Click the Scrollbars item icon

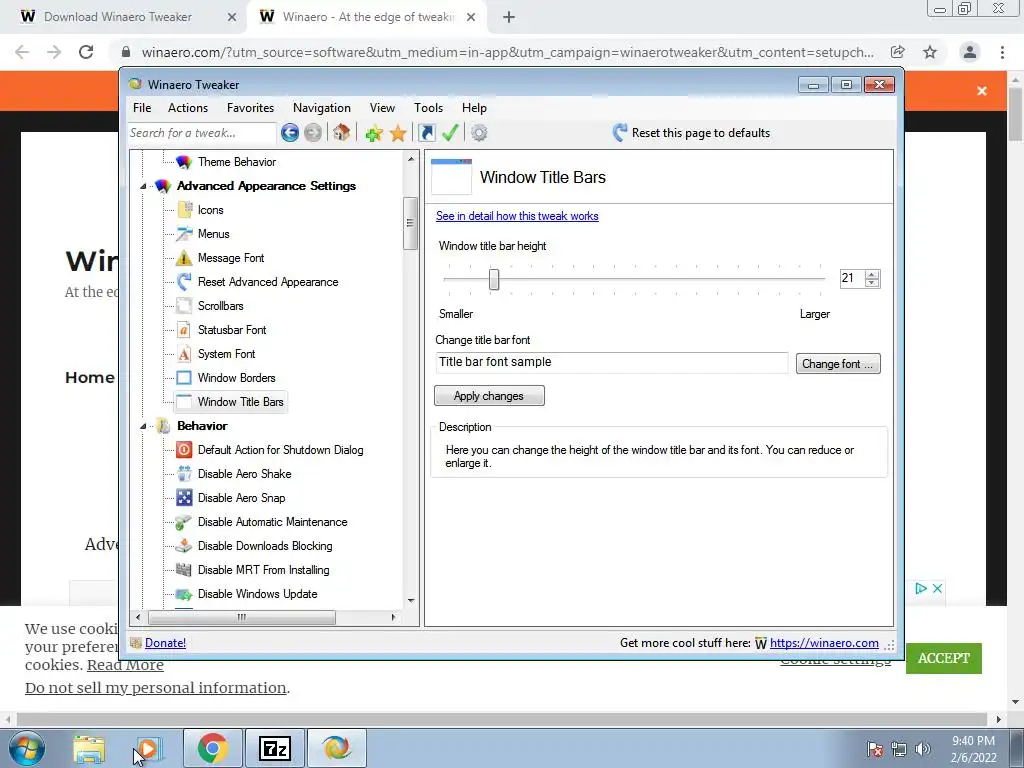[185, 306]
